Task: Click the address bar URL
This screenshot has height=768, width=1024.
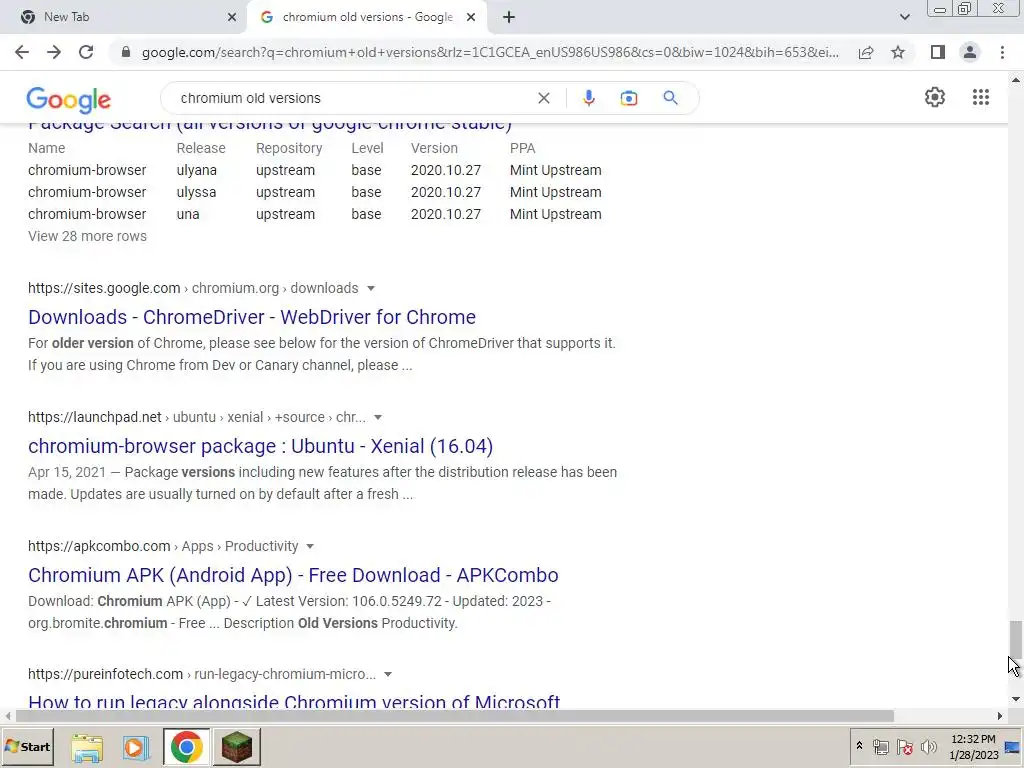Action: coord(490,52)
